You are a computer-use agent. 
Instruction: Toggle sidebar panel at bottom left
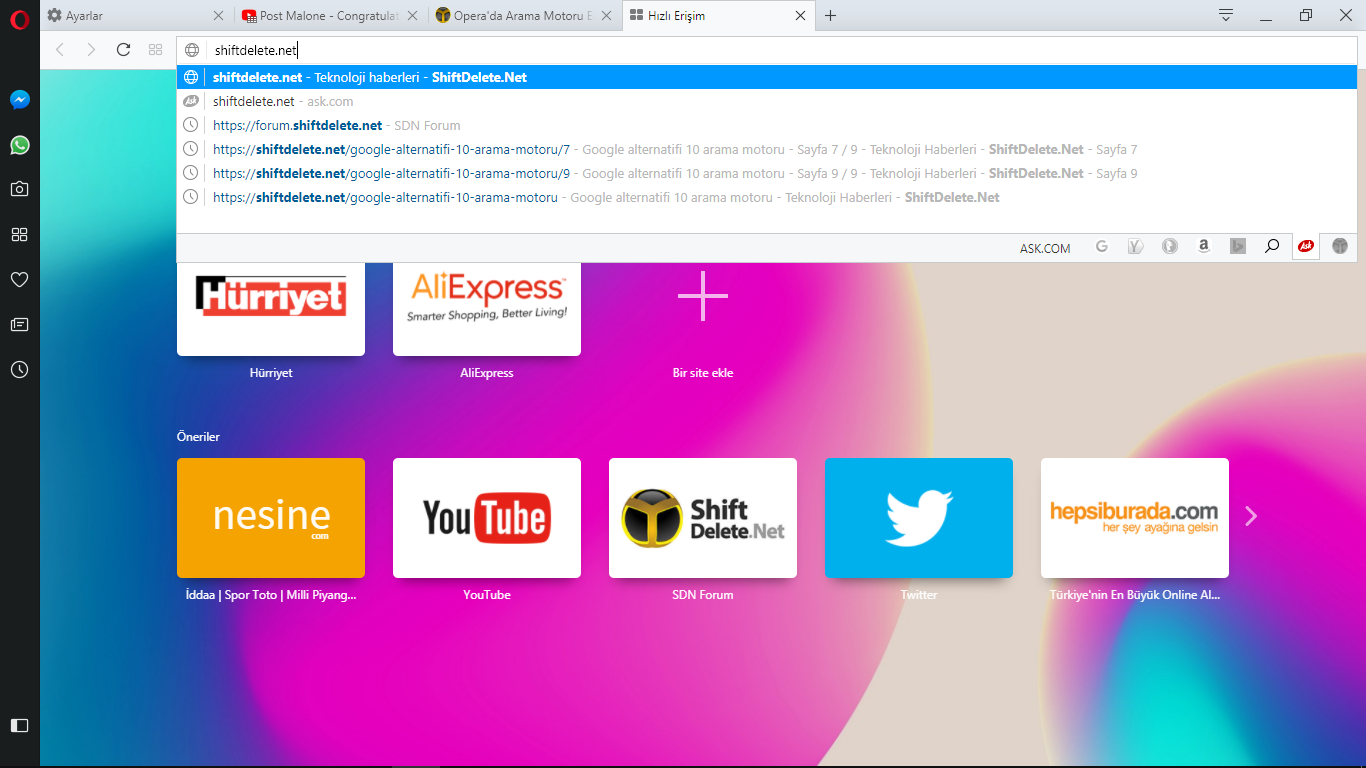pos(19,725)
